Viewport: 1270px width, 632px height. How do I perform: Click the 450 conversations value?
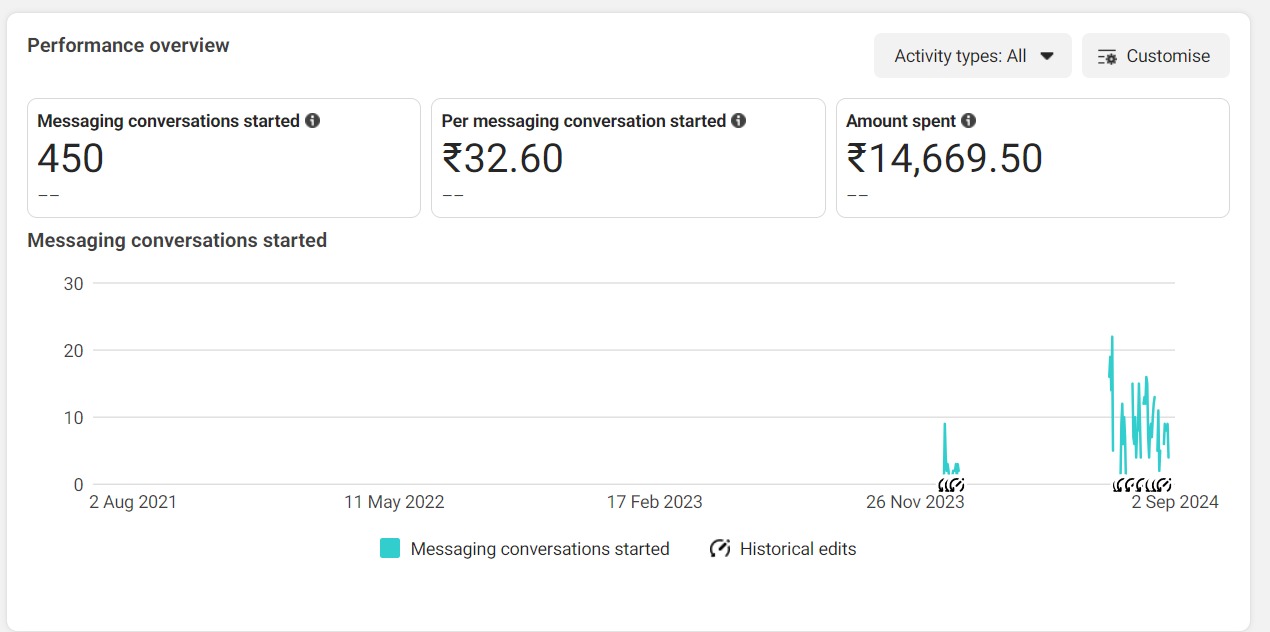70,159
